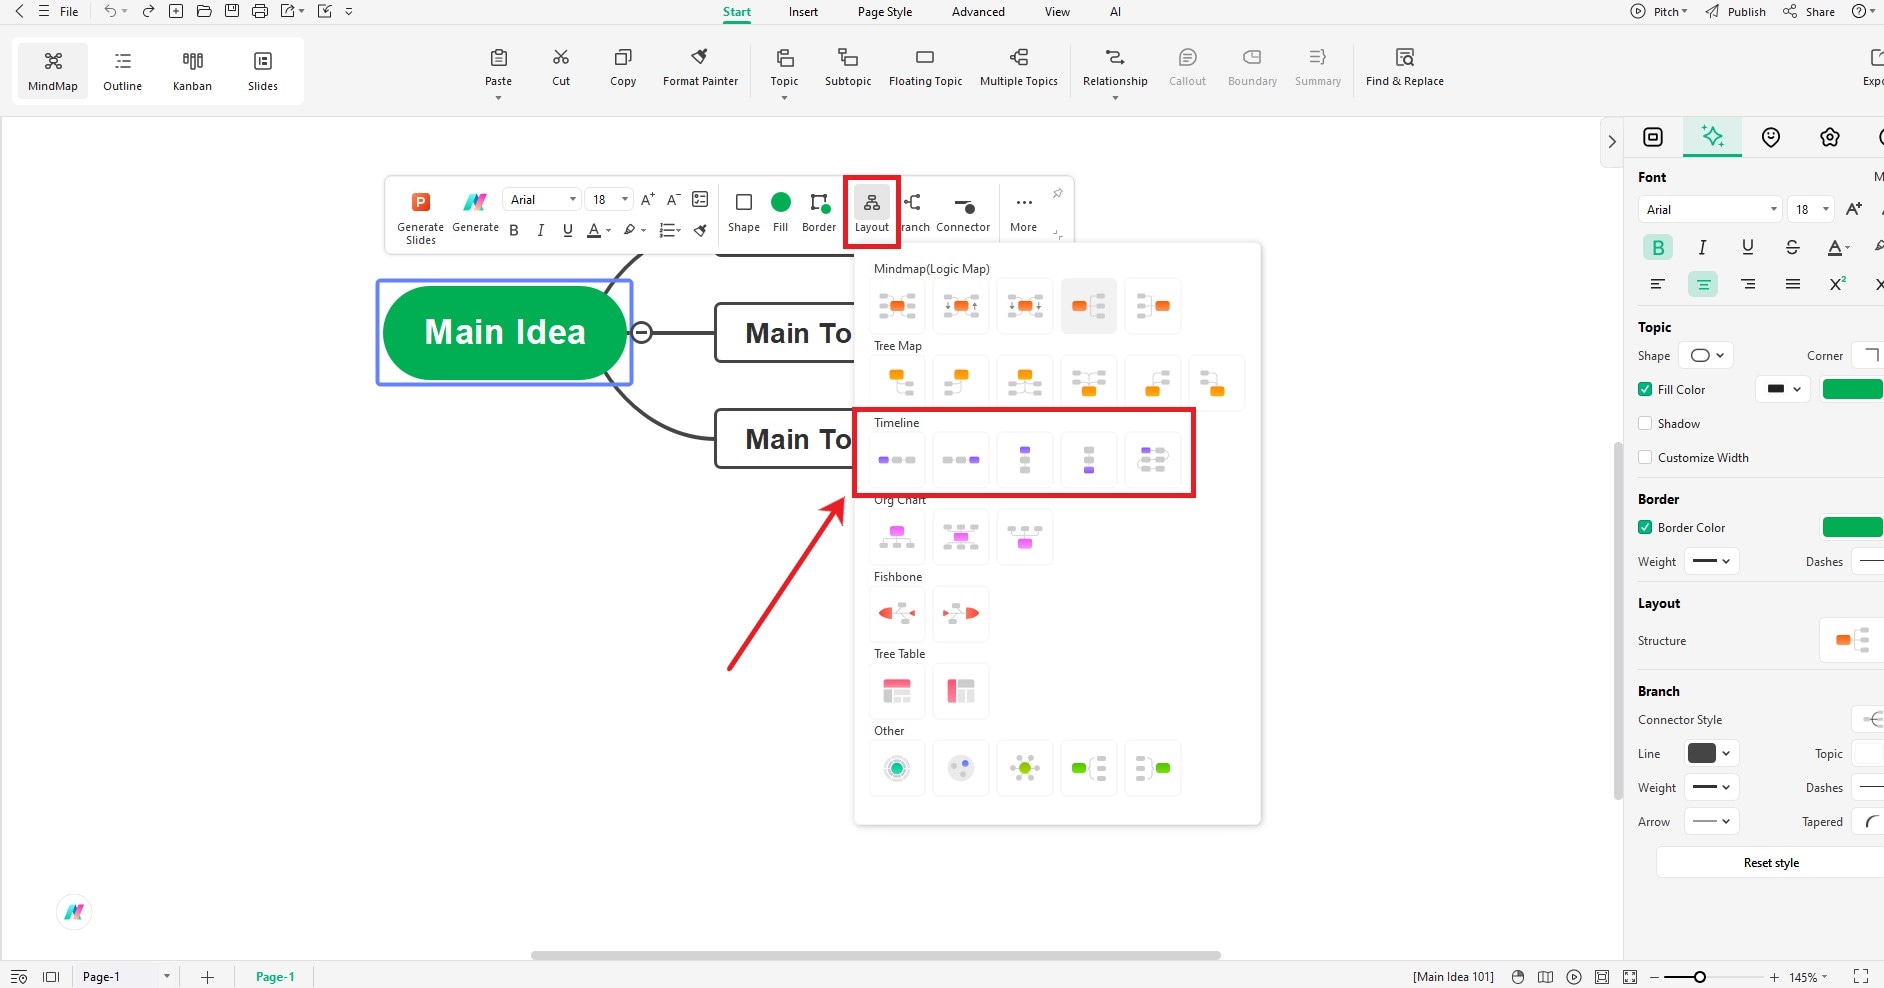The height and width of the screenshot is (988, 1884).
Task: Click the green Fill Color swatch
Action: click(x=1852, y=389)
